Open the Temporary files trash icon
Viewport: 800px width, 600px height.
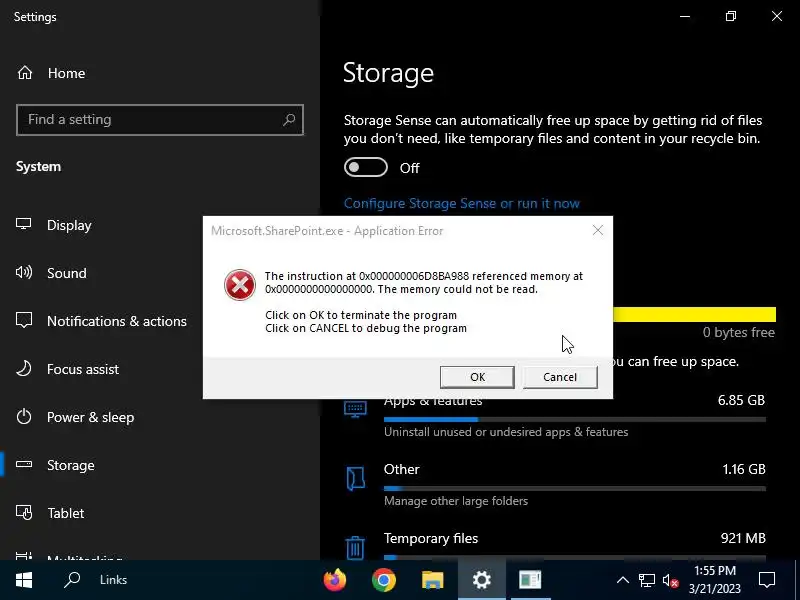[x=355, y=547]
